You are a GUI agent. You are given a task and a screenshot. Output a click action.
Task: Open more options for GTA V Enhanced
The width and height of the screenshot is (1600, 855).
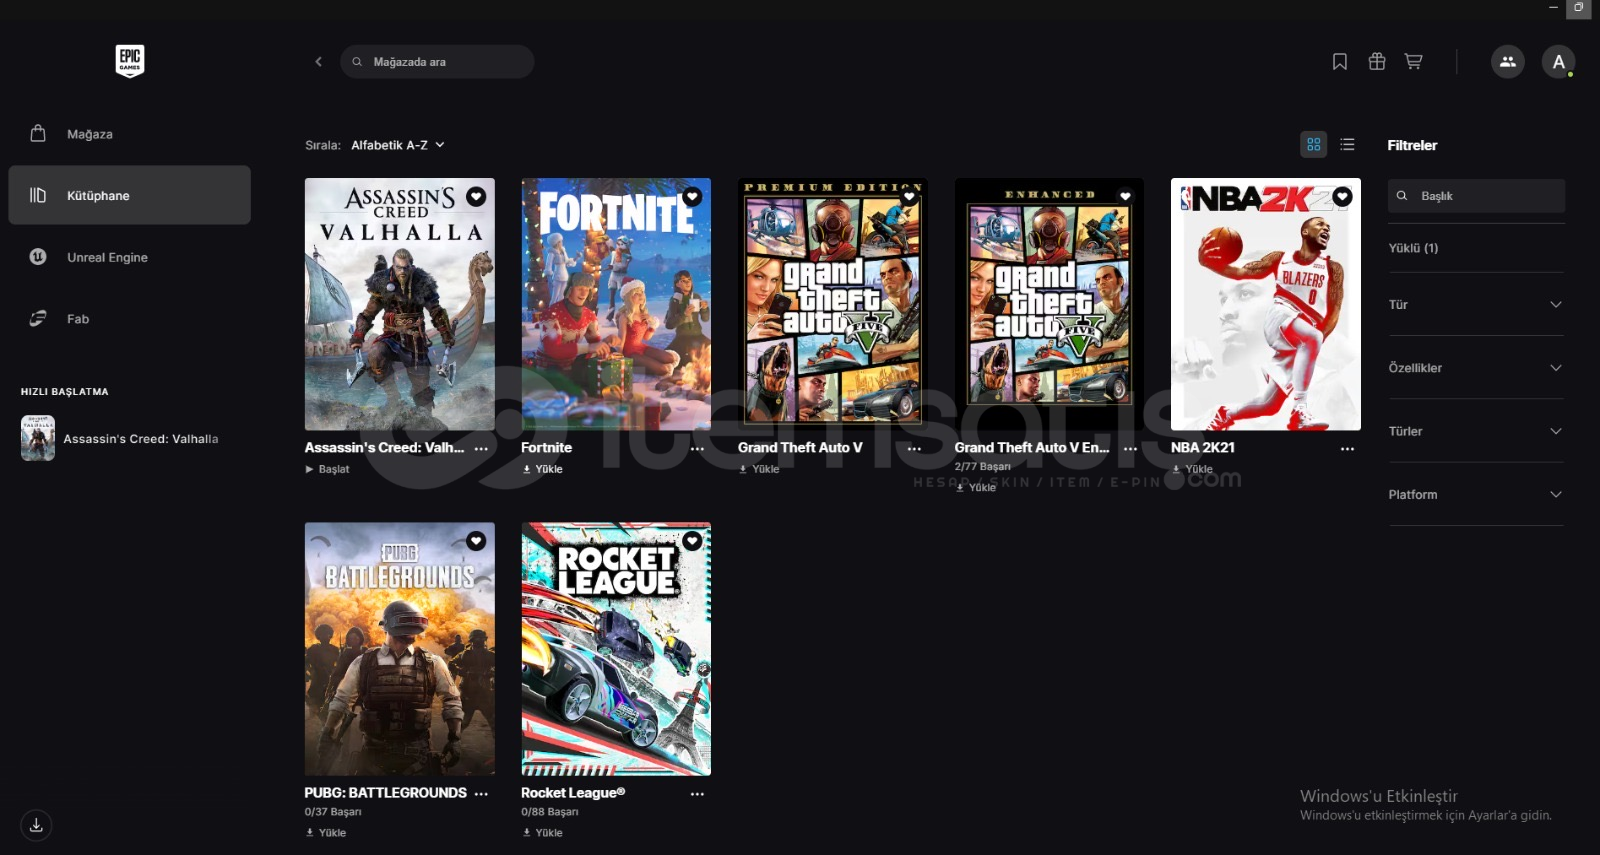pyautogui.click(x=1130, y=449)
